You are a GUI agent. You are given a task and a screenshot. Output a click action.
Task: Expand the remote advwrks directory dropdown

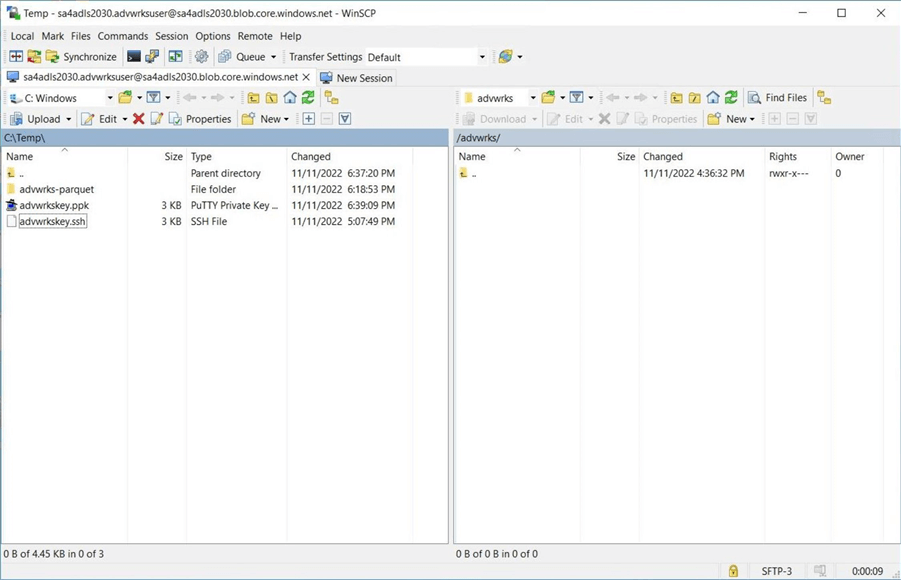click(532, 98)
